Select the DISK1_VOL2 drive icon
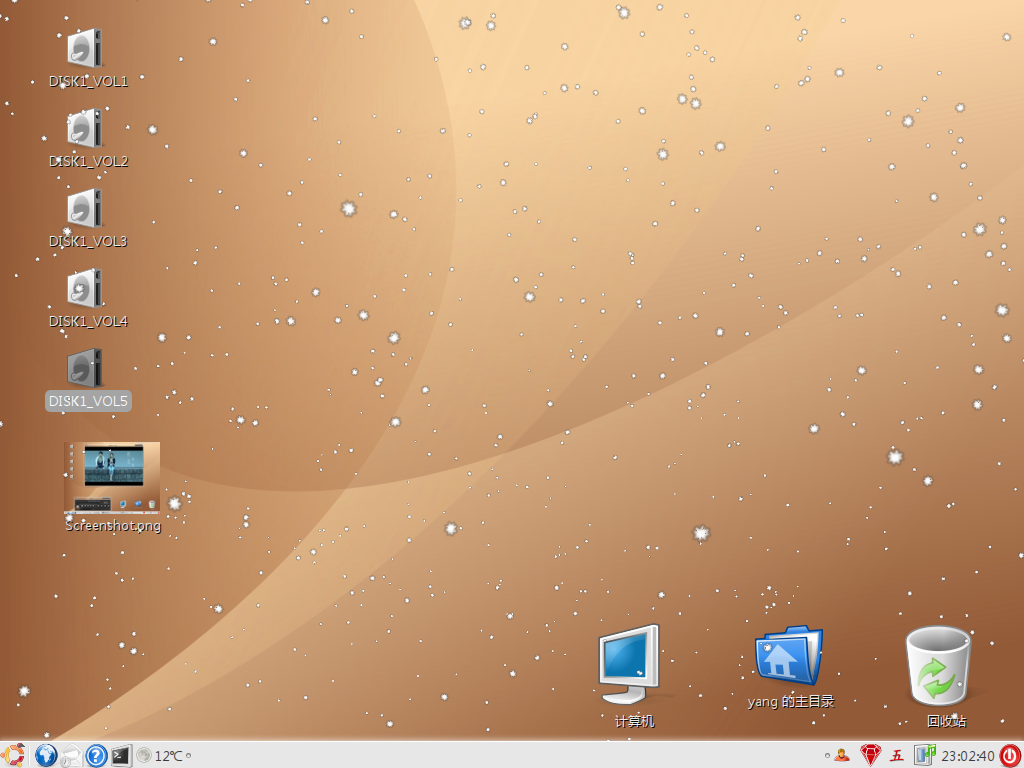The image size is (1024, 768). pyautogui.click(x=85, y=128)
